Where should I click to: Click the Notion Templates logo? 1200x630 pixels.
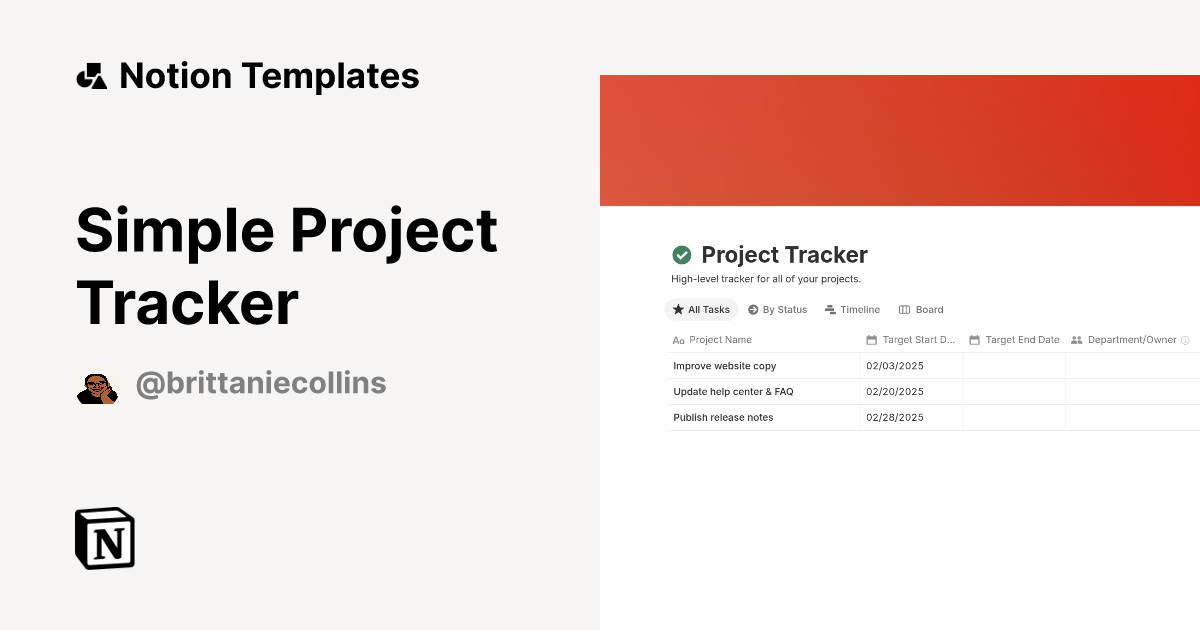[248, 75]
